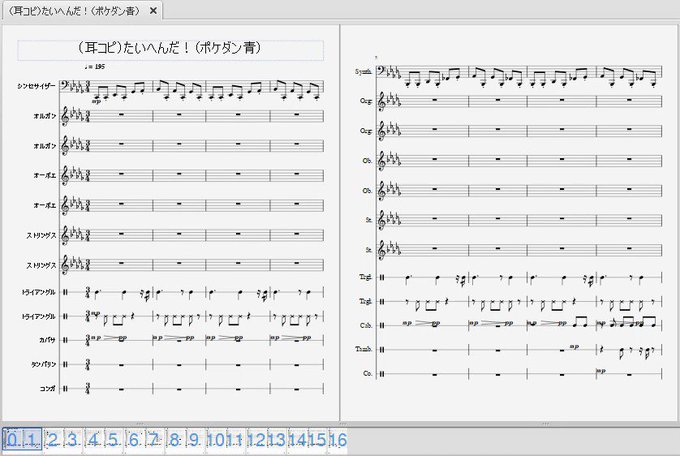Jump to page 5 in the navigator

tap(113, 440)
